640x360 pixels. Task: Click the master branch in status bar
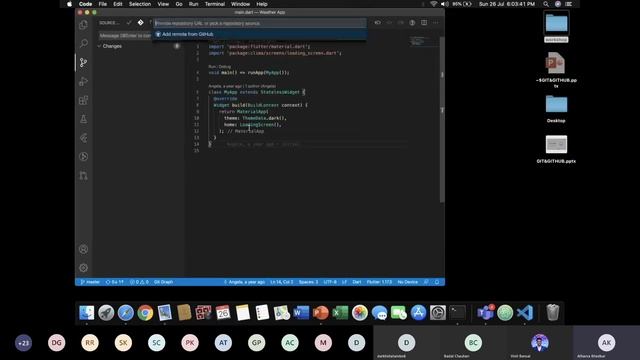pos(90,282)
